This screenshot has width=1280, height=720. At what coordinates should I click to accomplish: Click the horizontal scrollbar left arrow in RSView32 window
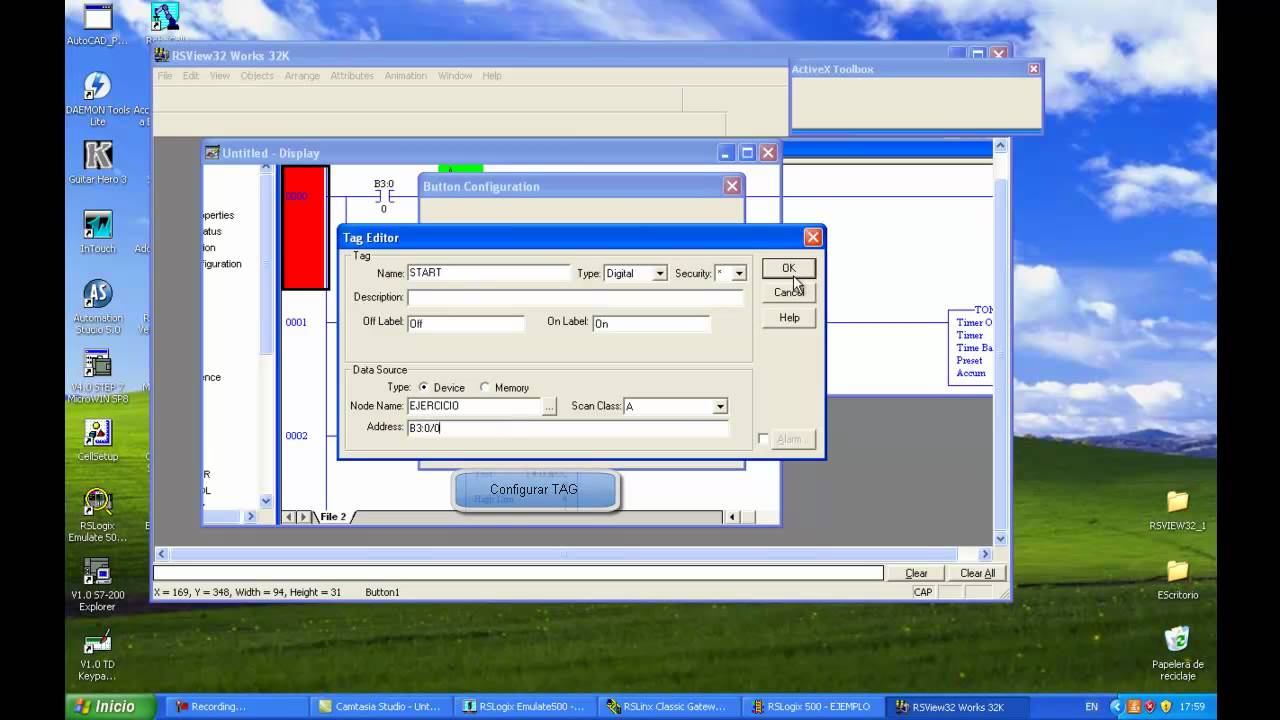click(161, 554)
